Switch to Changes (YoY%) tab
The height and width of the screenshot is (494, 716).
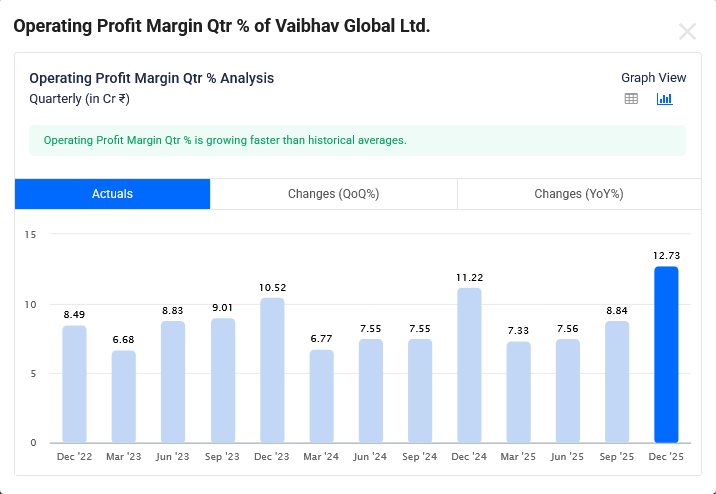click(x=578, y=194)
